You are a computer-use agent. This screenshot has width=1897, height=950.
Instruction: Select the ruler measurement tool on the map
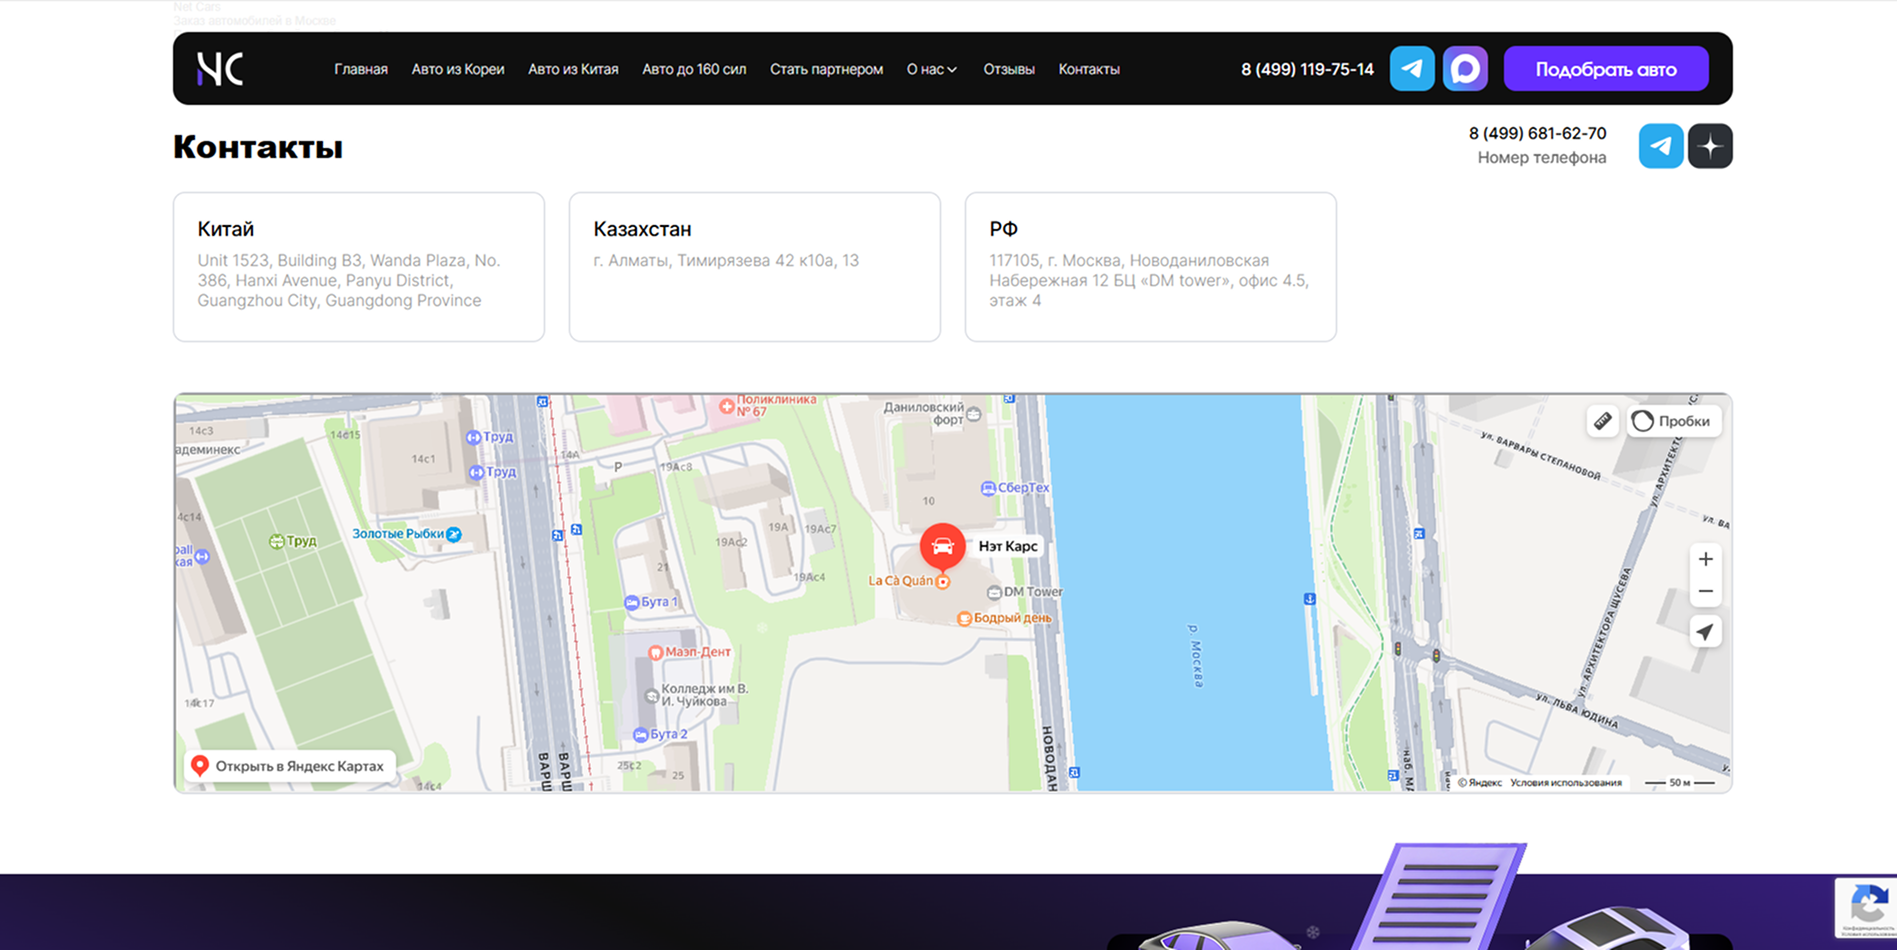pos(1602,421)
